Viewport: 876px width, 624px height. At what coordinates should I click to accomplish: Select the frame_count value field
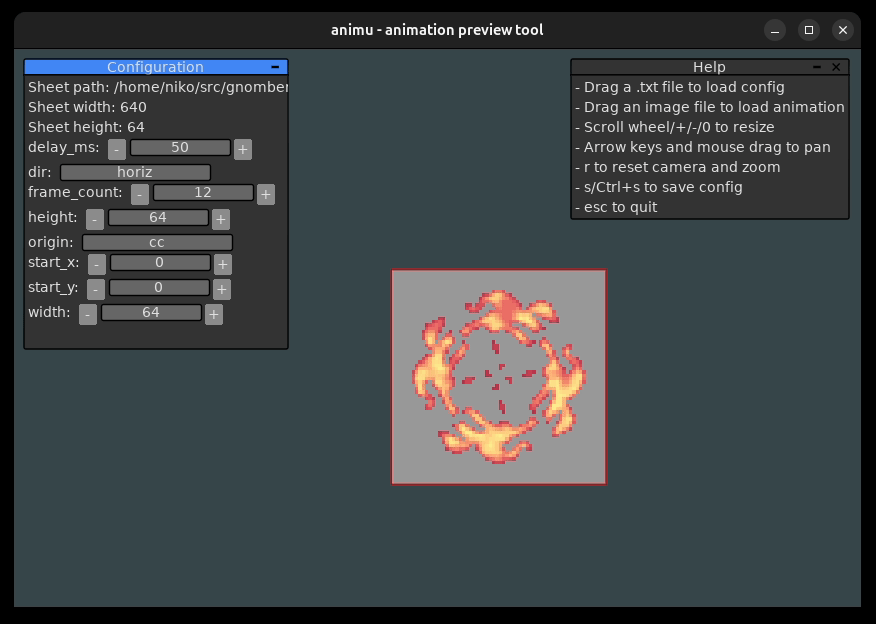click(x=201, y=193)
